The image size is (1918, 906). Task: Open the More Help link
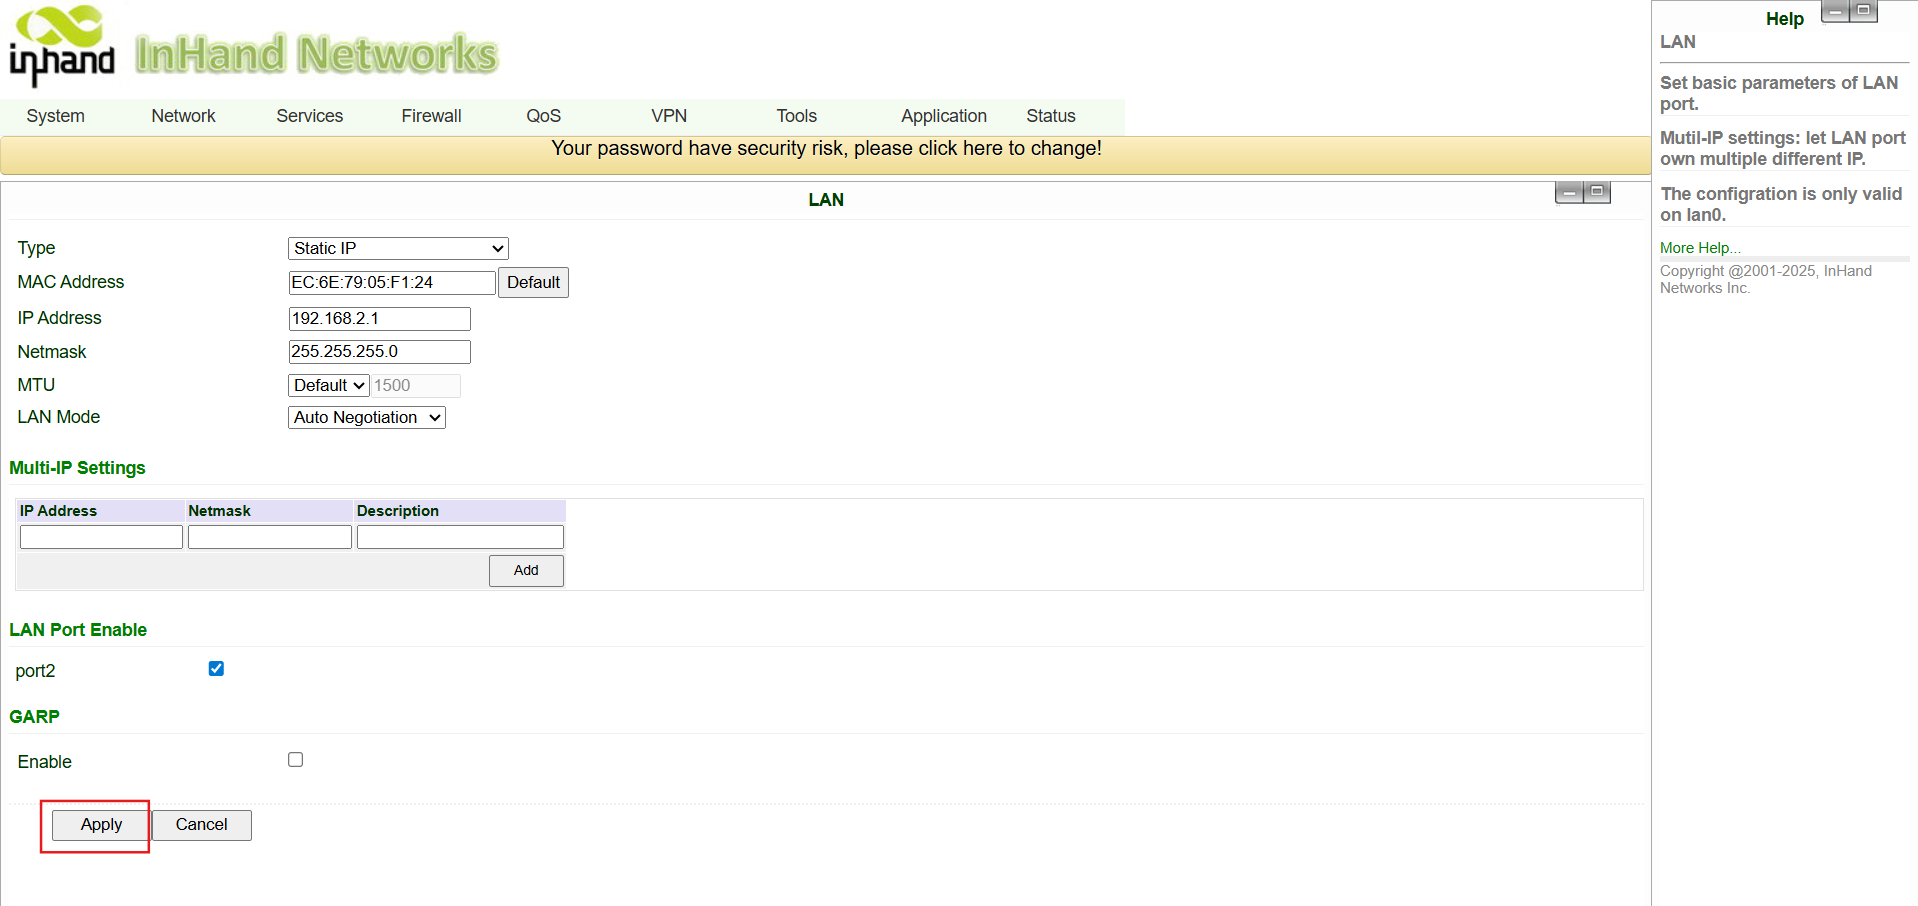pyautogui.click(x=1700, y=248)
